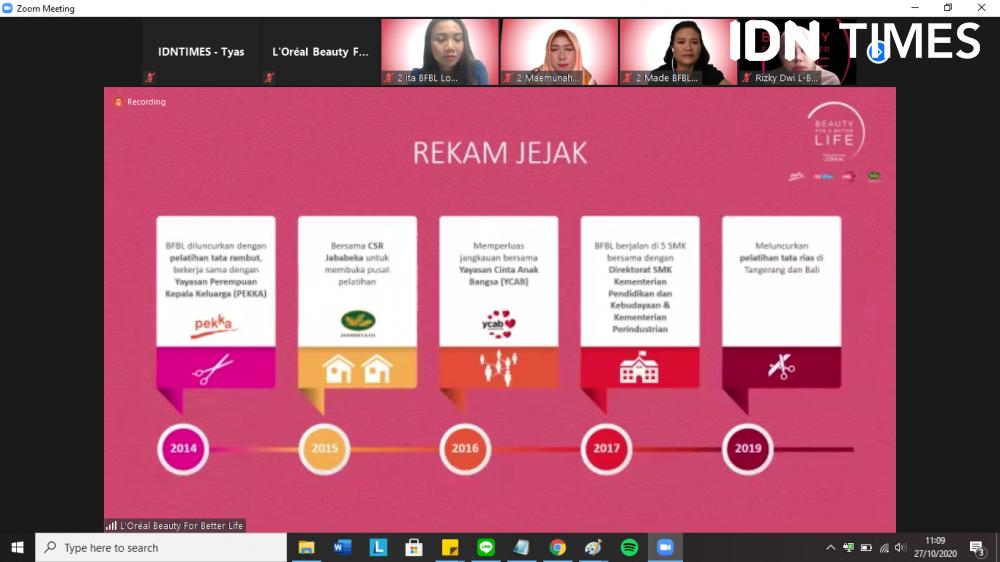The height and width of the screenshot is (562, 1000).
Task: Click the Zoom Meeting window title text
Action: click(x=45, y=8)
